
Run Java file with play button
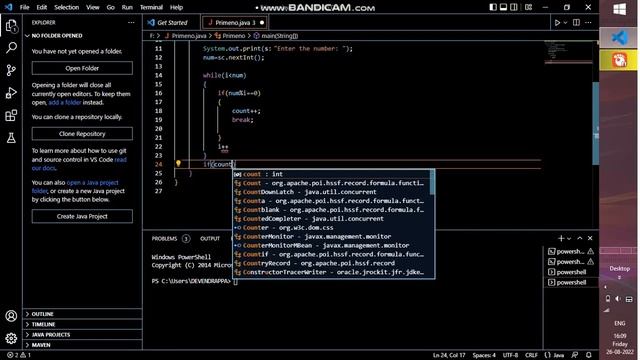[x=557, y=23]
